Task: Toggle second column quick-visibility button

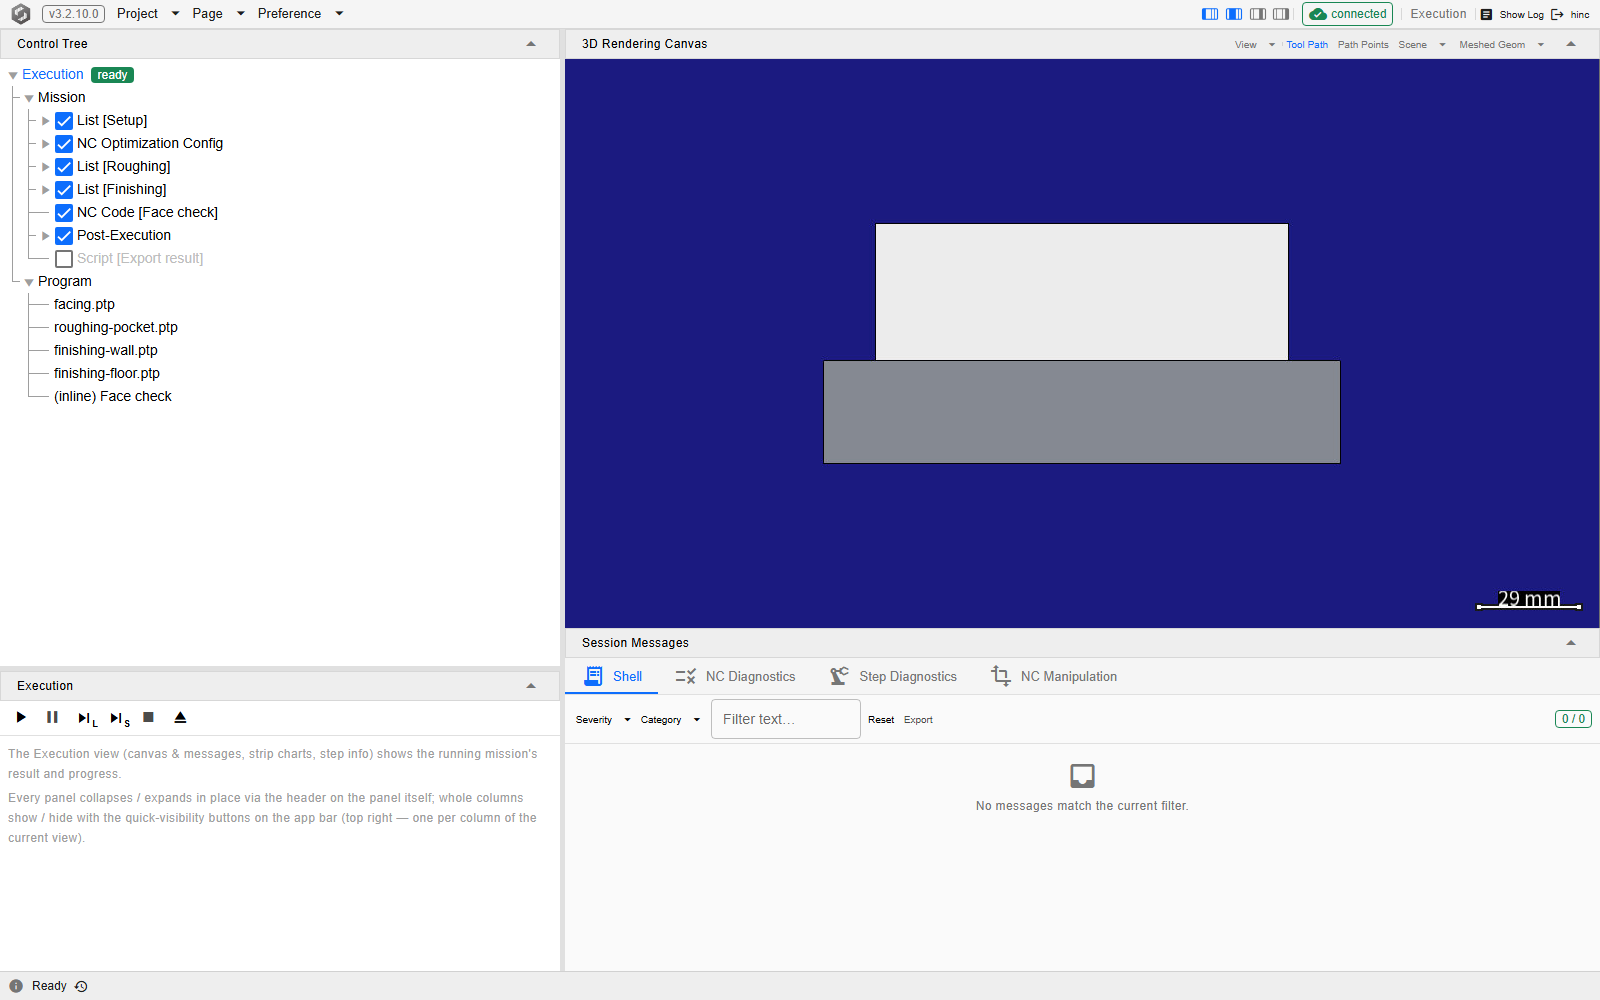Action: click(x=1234, y=14)
